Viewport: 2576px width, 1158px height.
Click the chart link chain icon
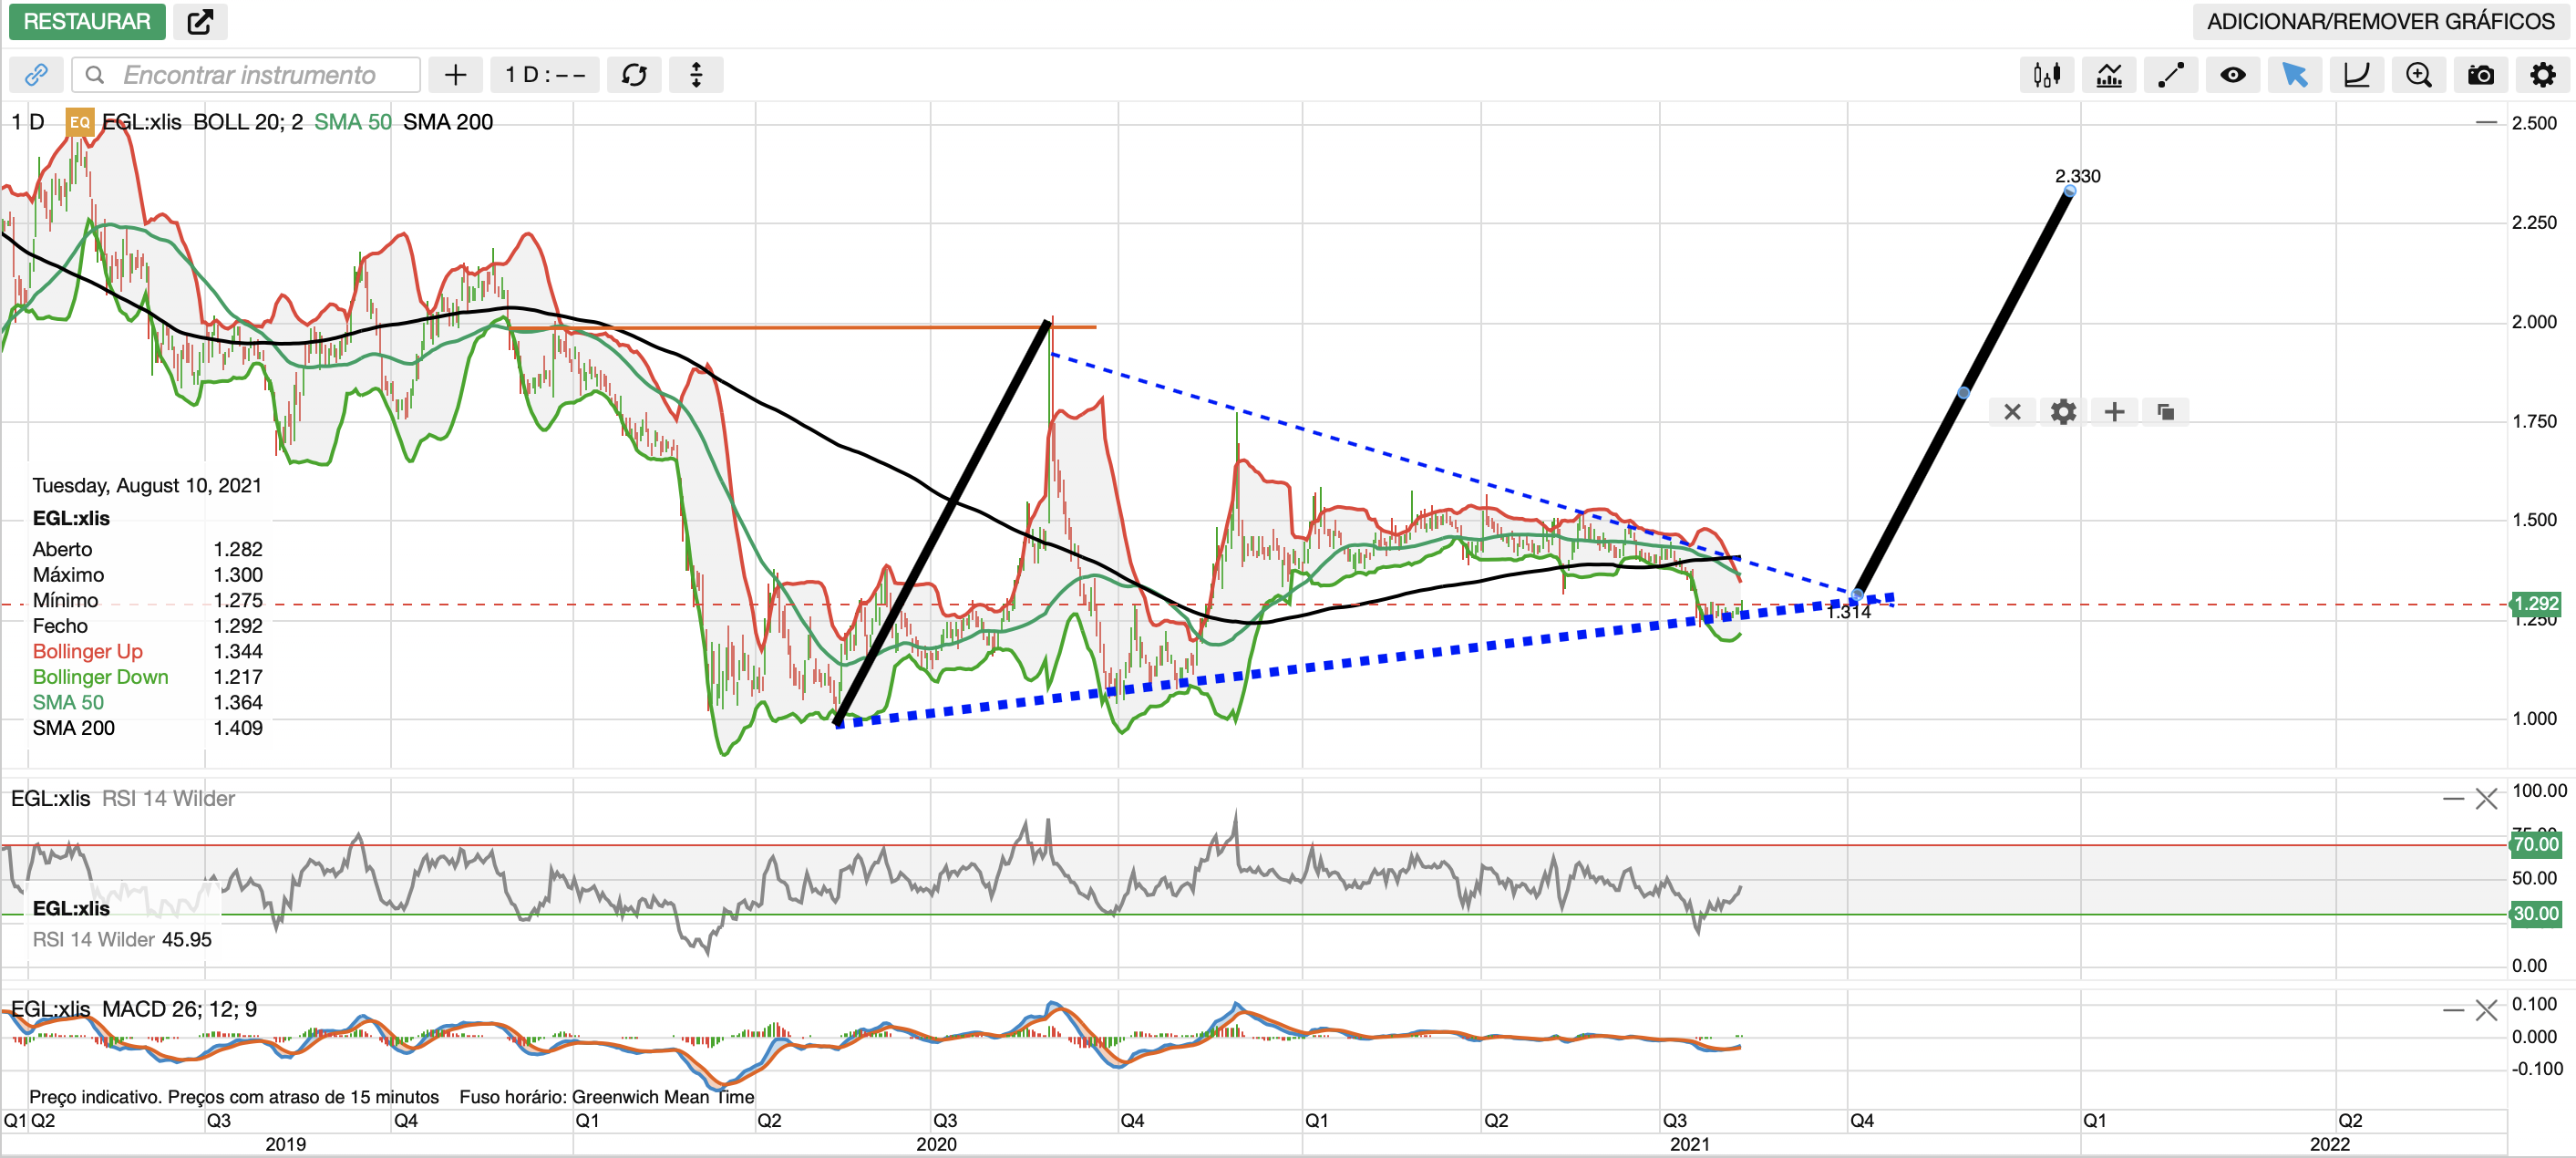point(36,75)
